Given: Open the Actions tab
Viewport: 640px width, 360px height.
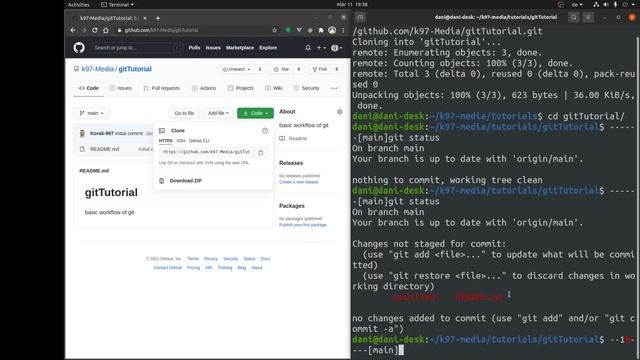Looking at the screenshot, I should (204, 88).
